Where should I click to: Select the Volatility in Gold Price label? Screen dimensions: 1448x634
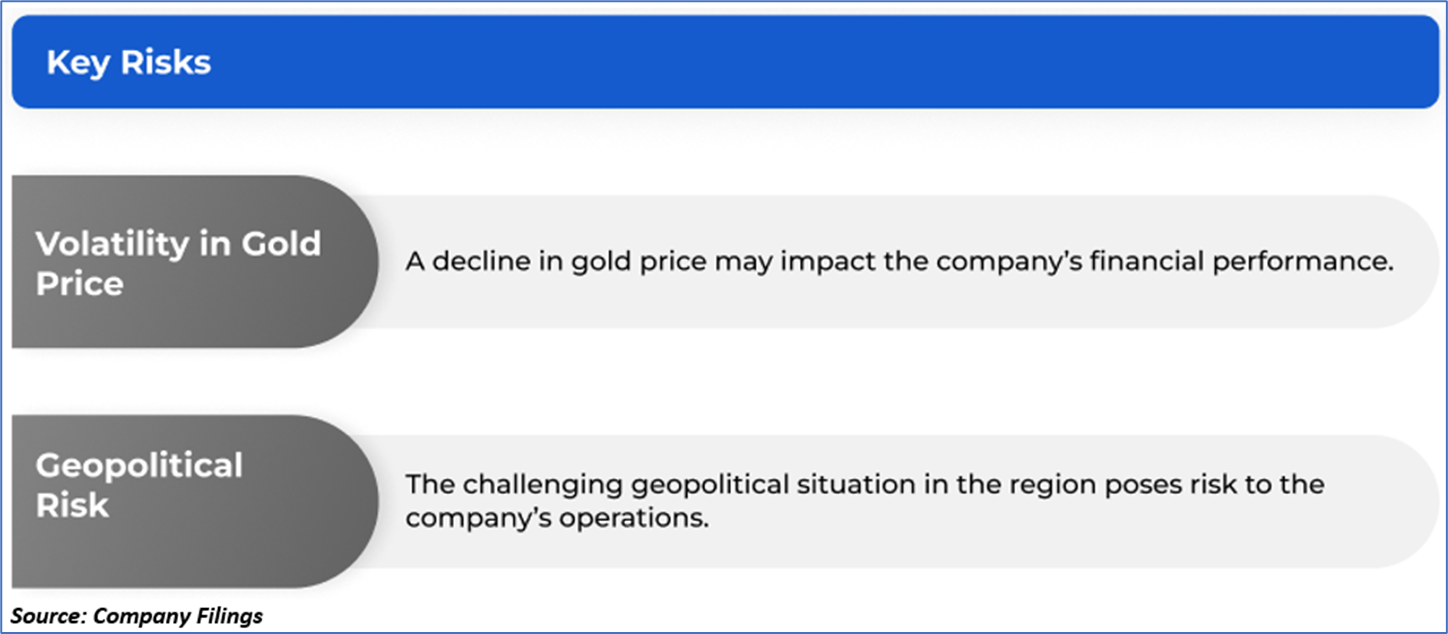(x=178, y=263)
